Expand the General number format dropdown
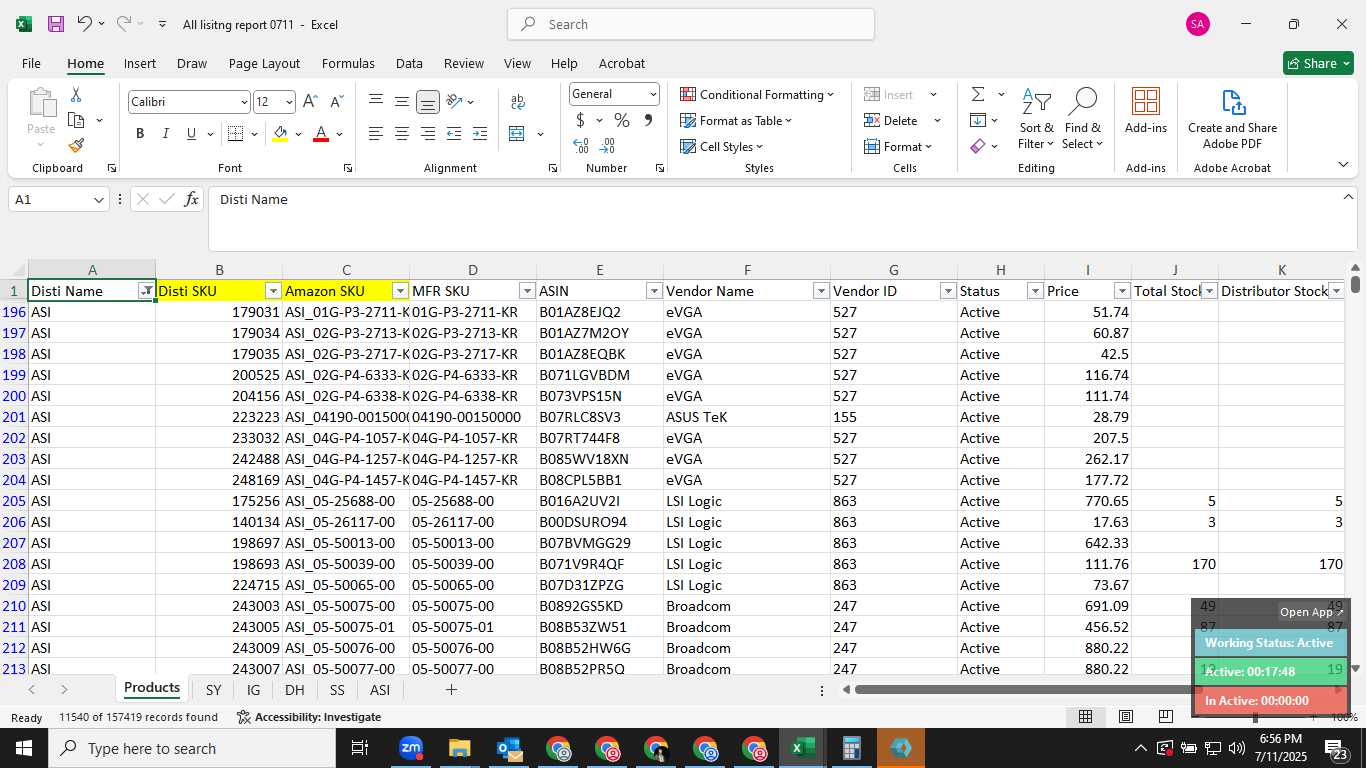 (653, 94)
